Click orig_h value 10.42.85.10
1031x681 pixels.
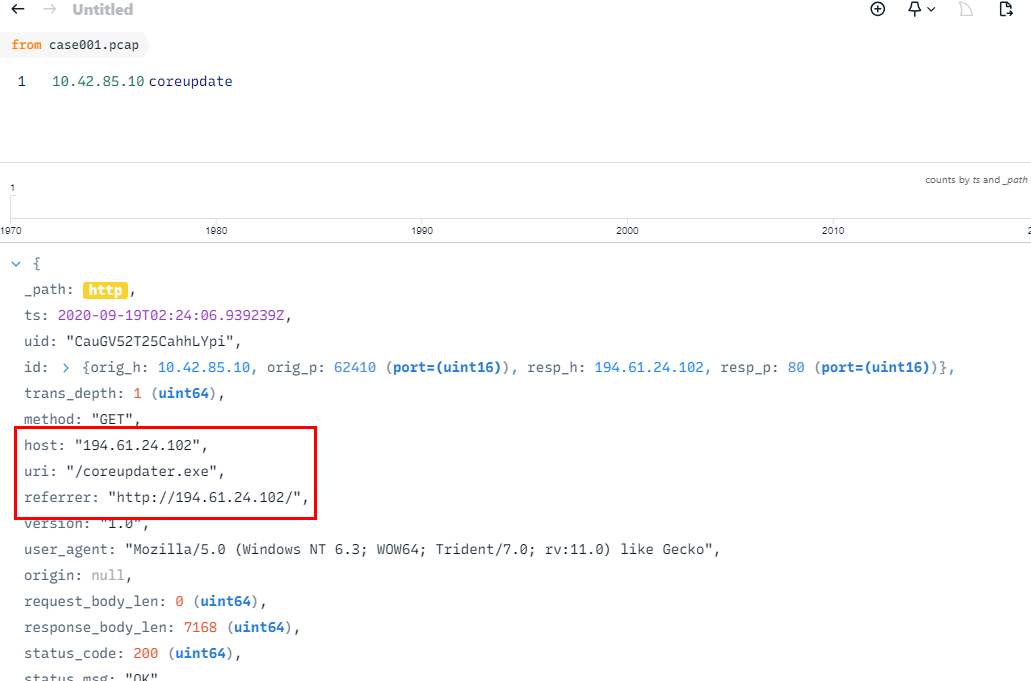point(207,368)
